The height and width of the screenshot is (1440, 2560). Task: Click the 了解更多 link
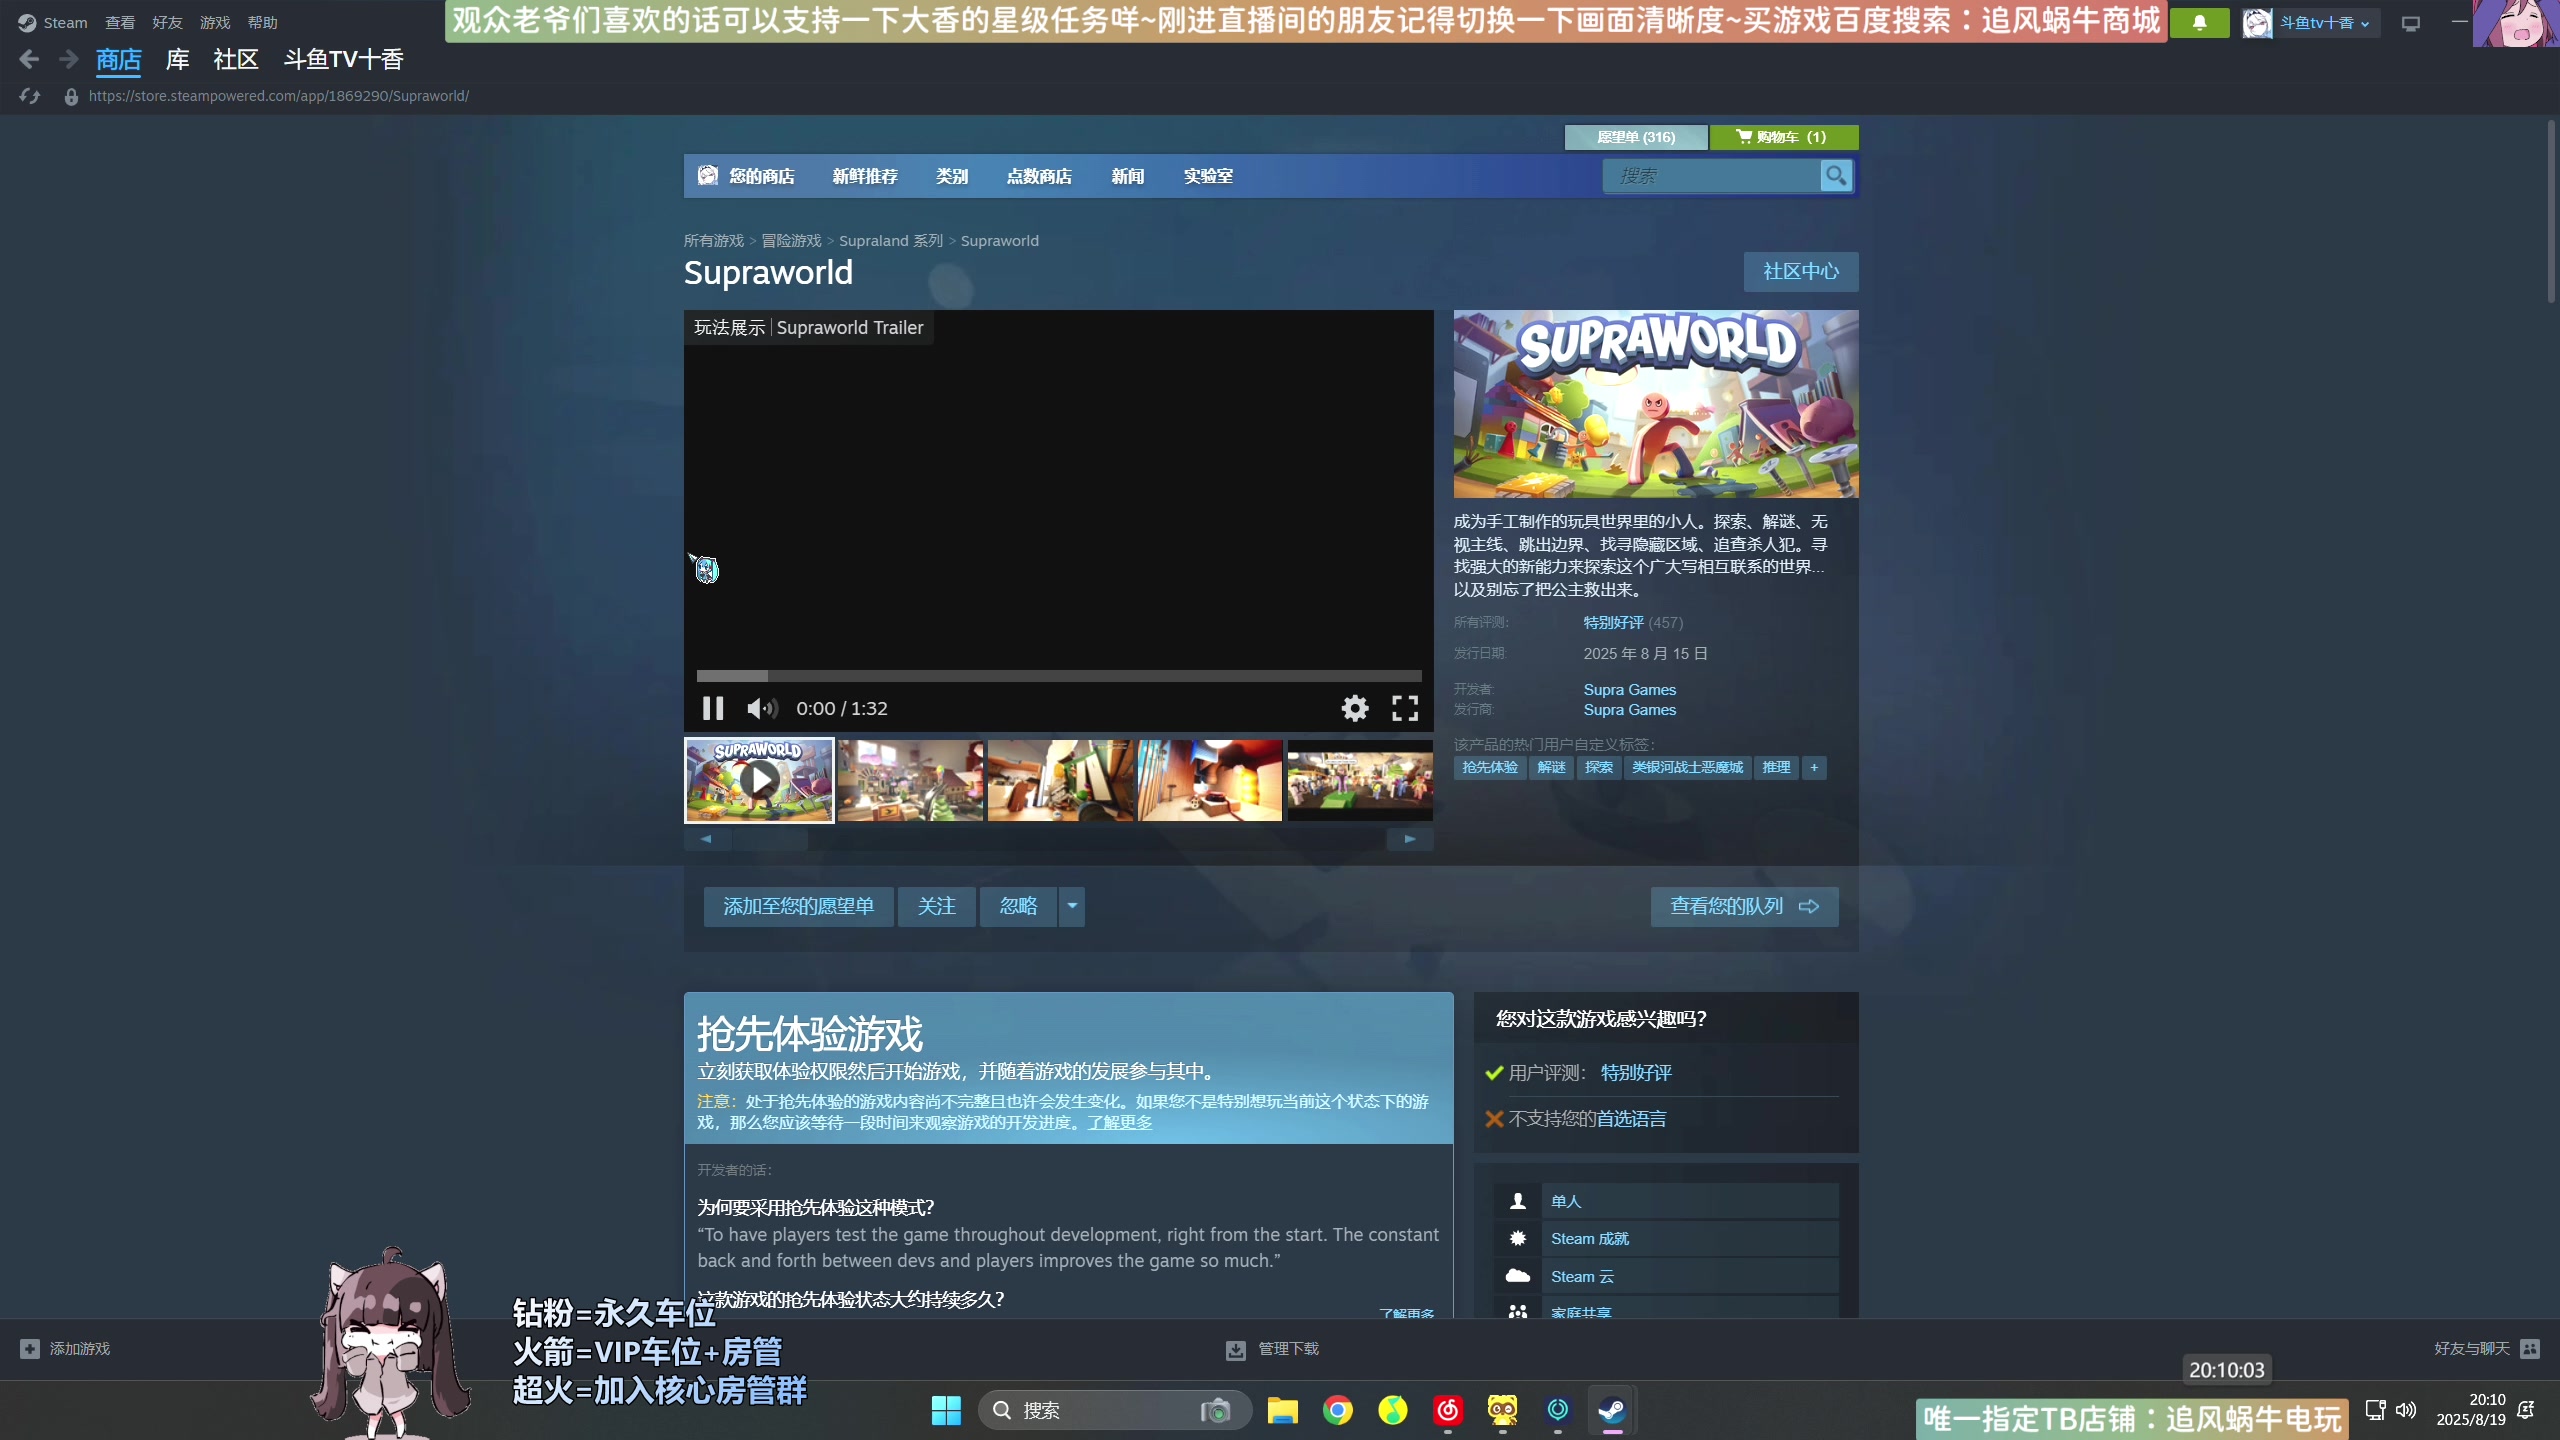coord(1119,1122)
